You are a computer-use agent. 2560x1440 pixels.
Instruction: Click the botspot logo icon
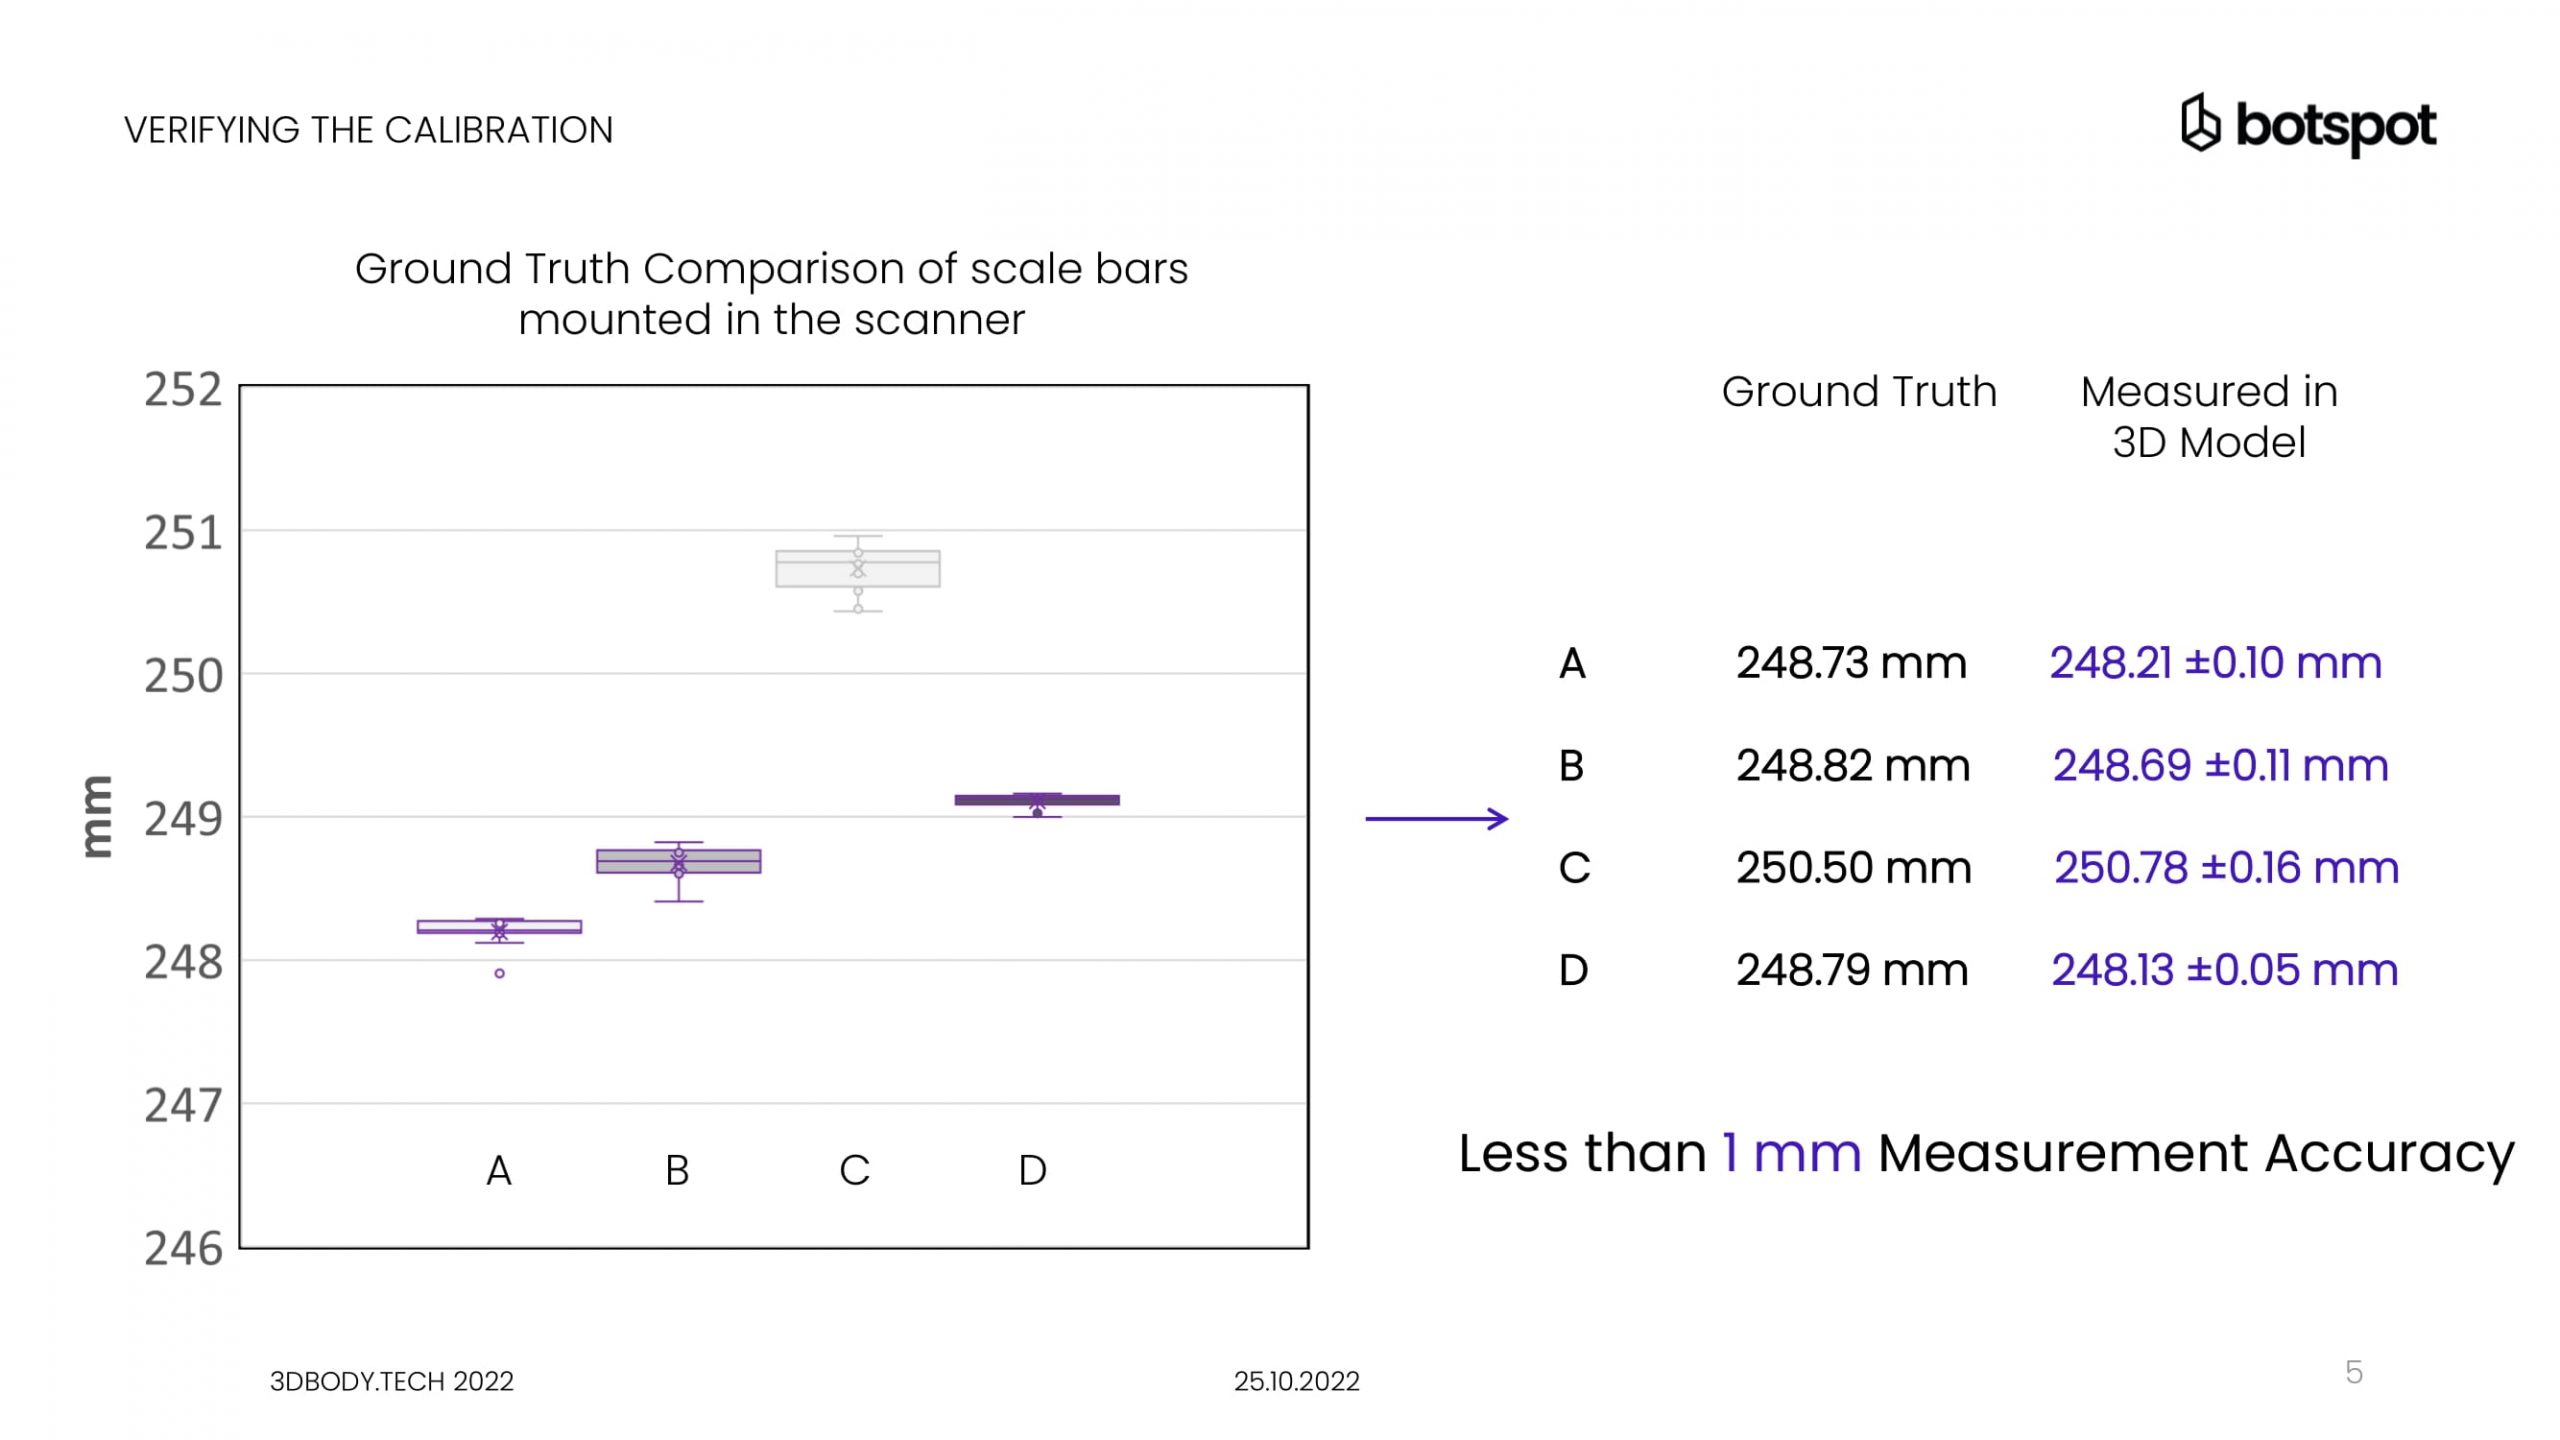(x=2200, y=126)
